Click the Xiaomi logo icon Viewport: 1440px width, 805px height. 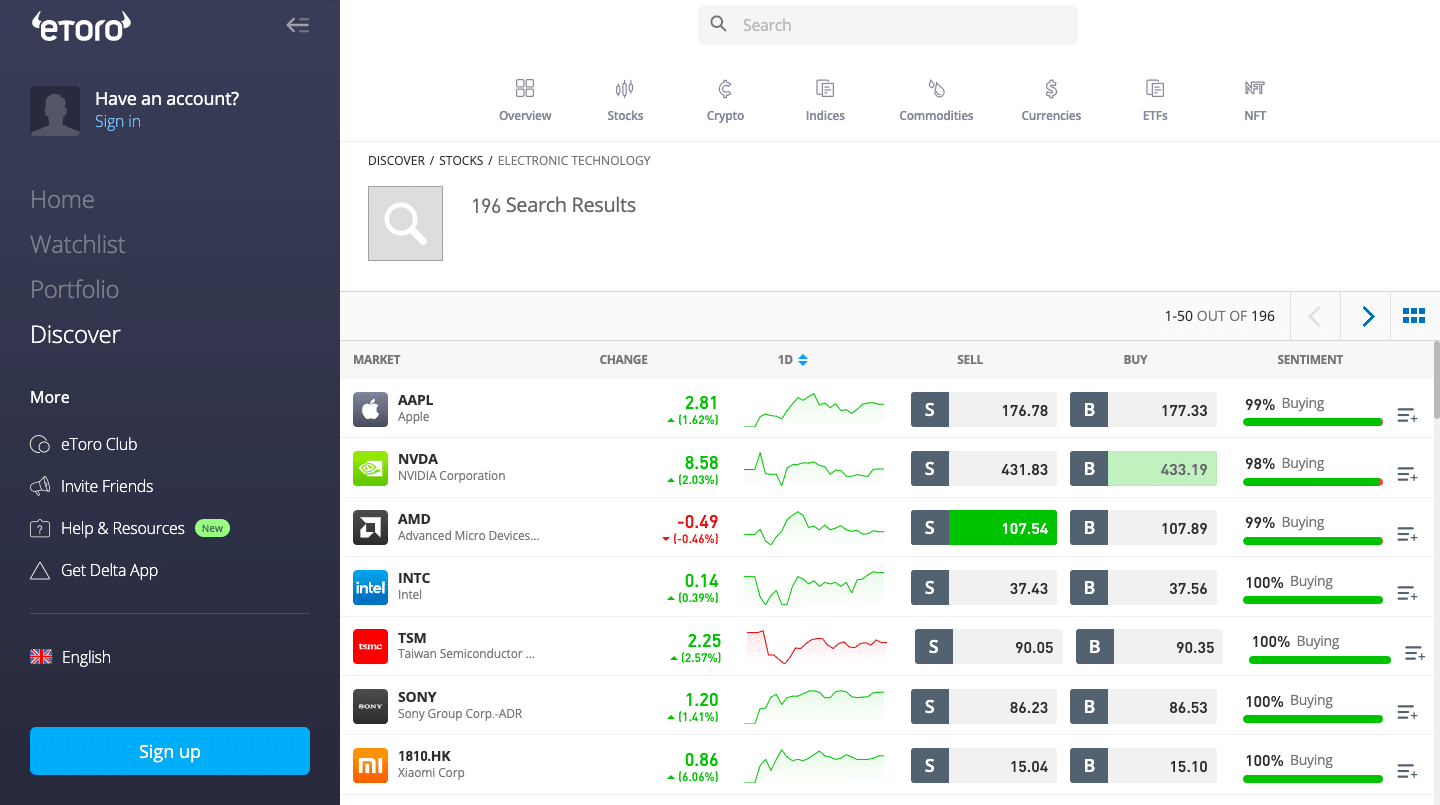pos(370,766)
